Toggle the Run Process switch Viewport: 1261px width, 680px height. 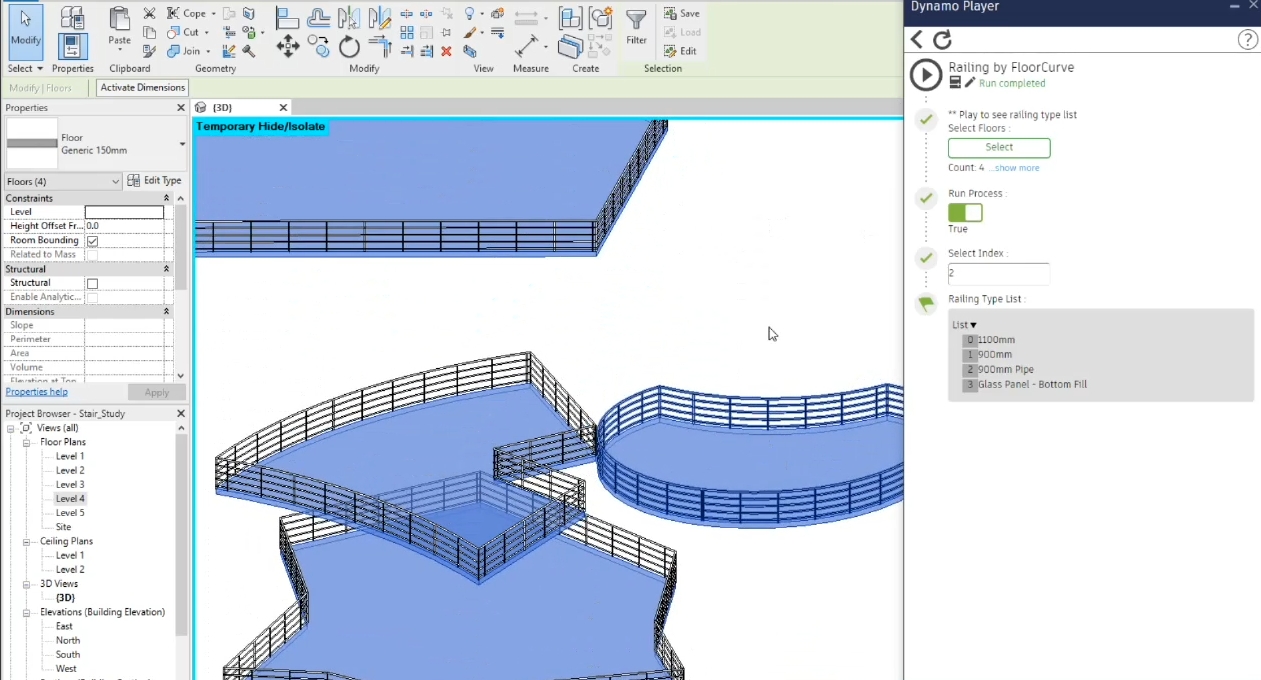click(965, 213)
